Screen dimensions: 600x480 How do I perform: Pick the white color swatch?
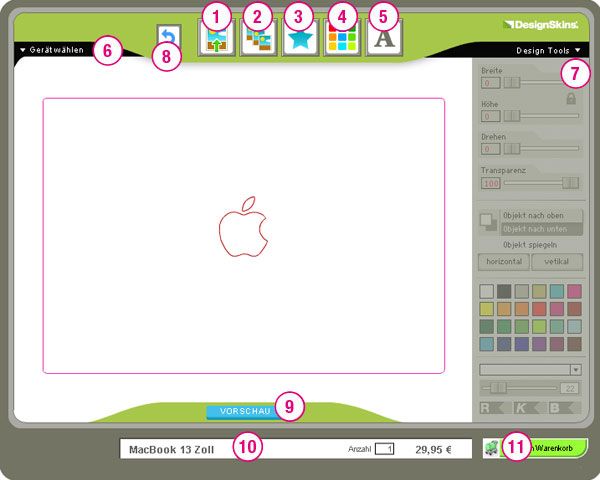(486, 292)
